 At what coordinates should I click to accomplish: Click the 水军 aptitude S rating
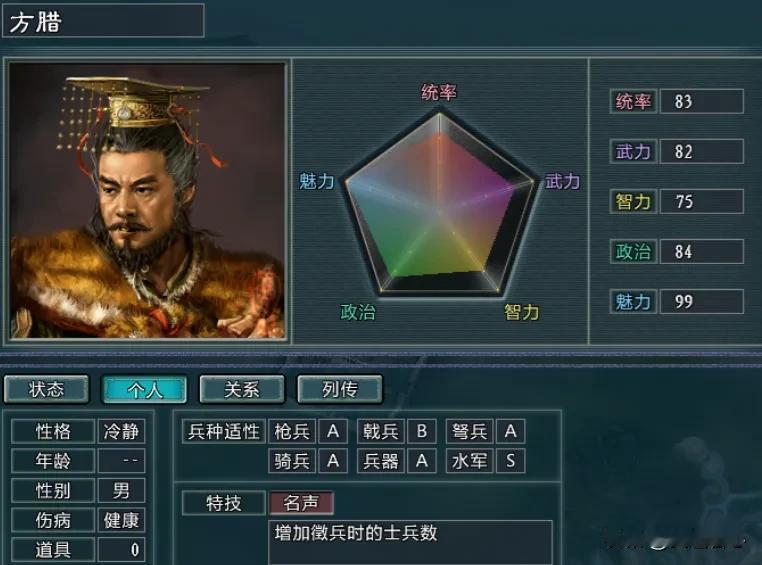tap(510, 461)
